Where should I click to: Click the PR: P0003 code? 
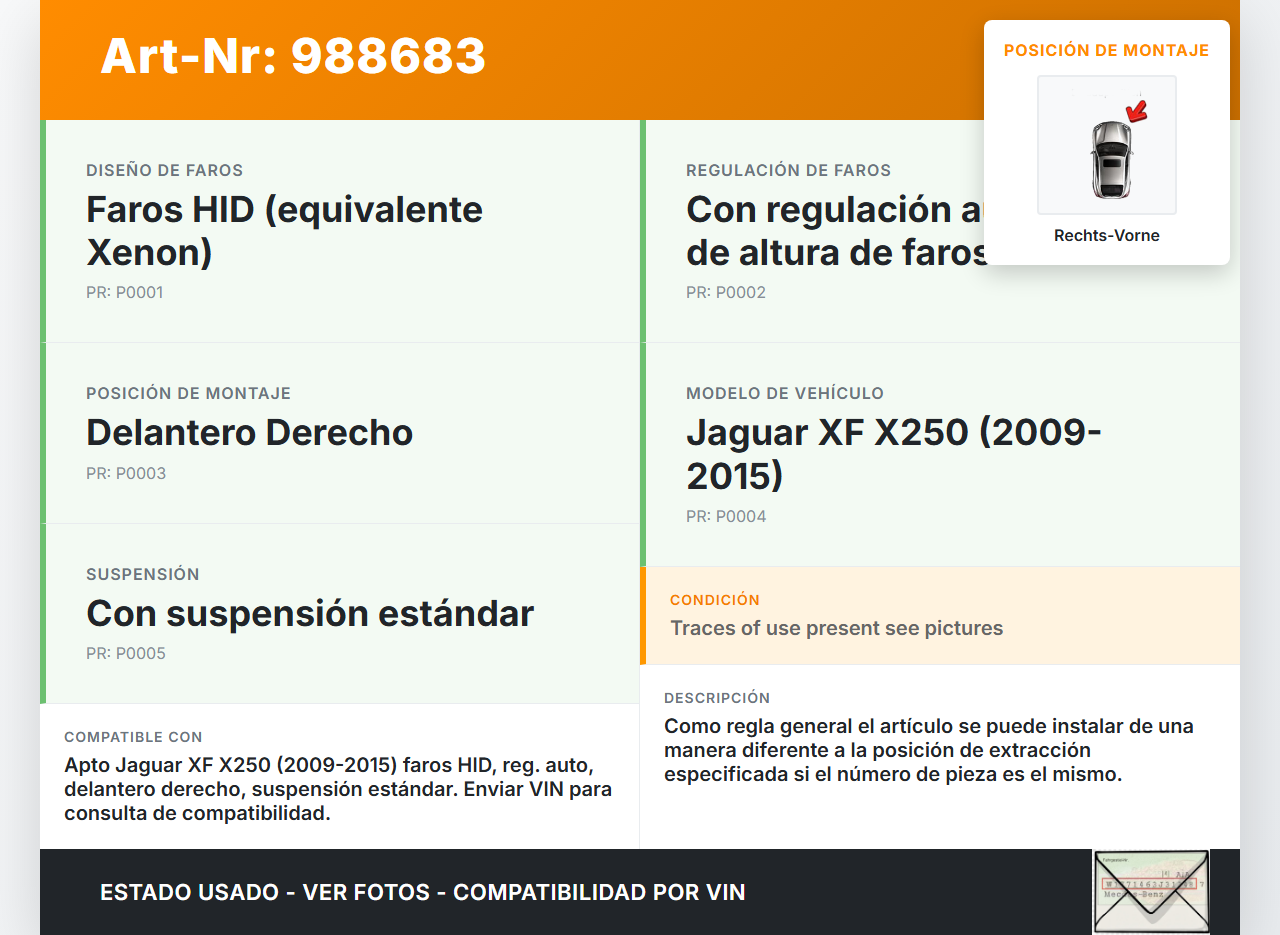126,474
